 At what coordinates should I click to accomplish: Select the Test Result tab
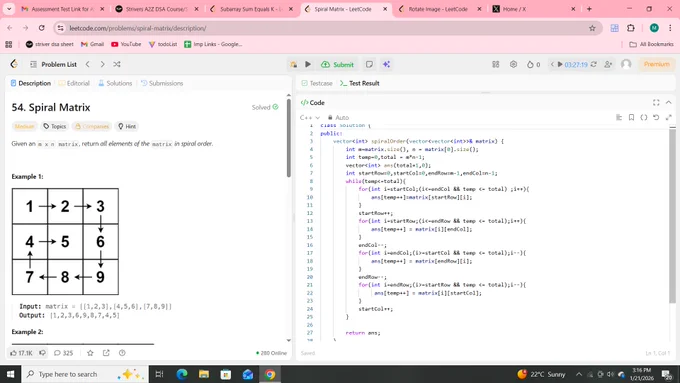point(360,83)
